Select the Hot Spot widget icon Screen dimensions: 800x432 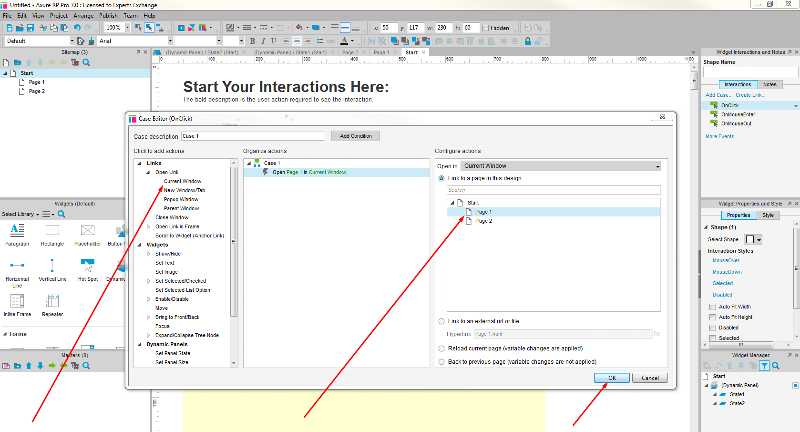(x=87, y=265)
